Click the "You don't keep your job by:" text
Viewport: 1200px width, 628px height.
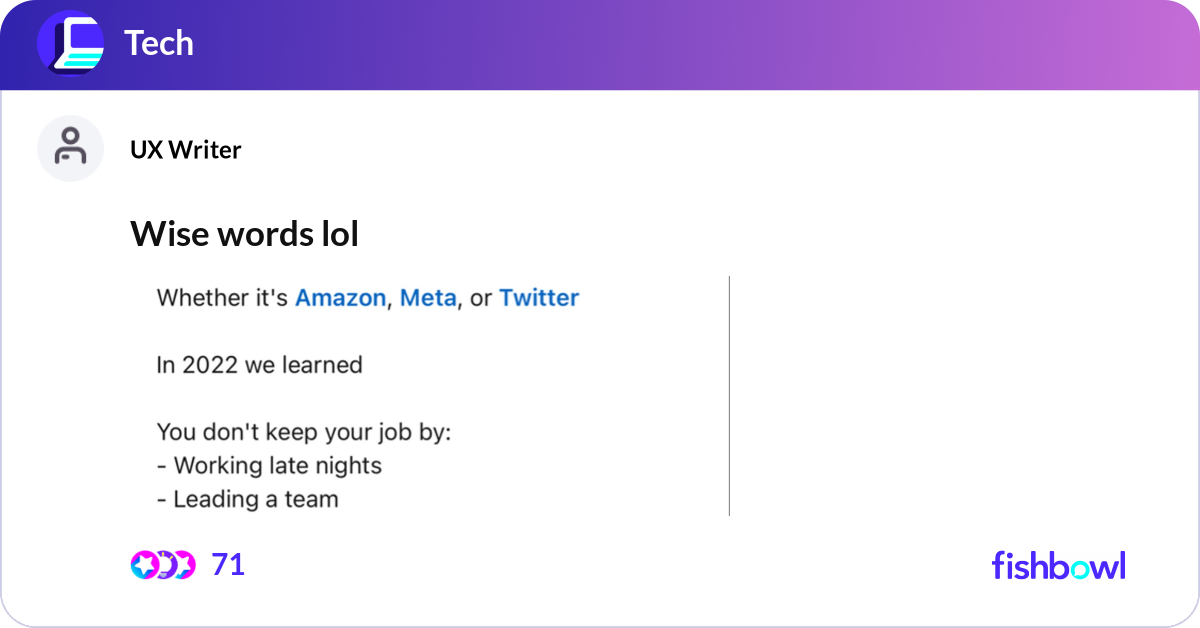tap(304, 433)
